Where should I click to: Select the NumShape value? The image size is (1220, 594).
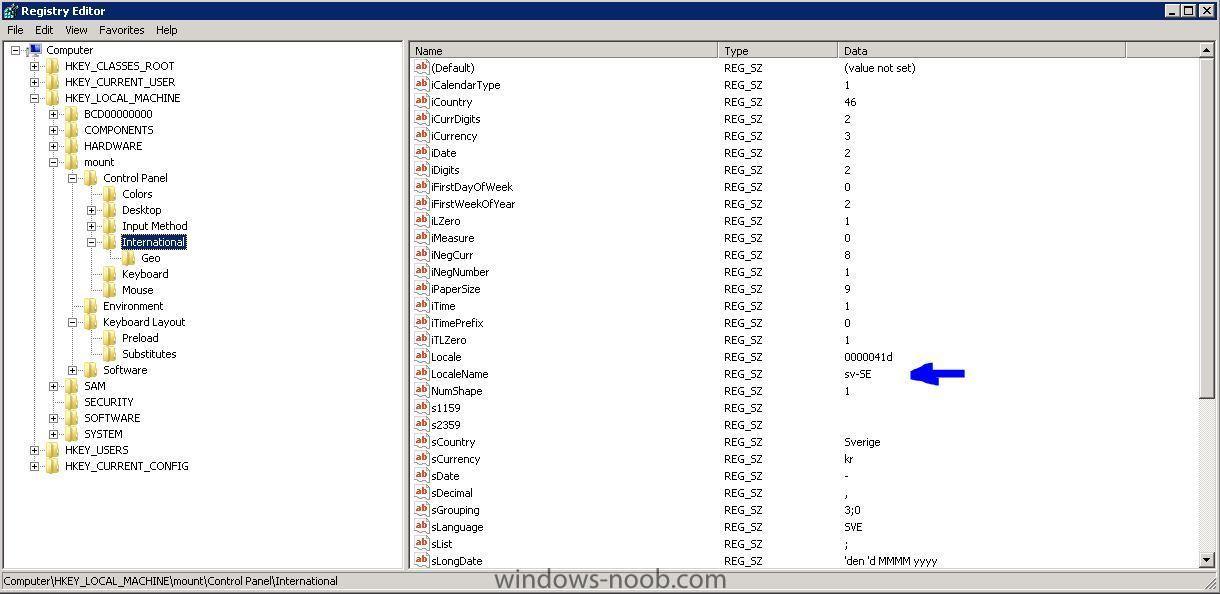pyautogui.click(x=456, y=391)
